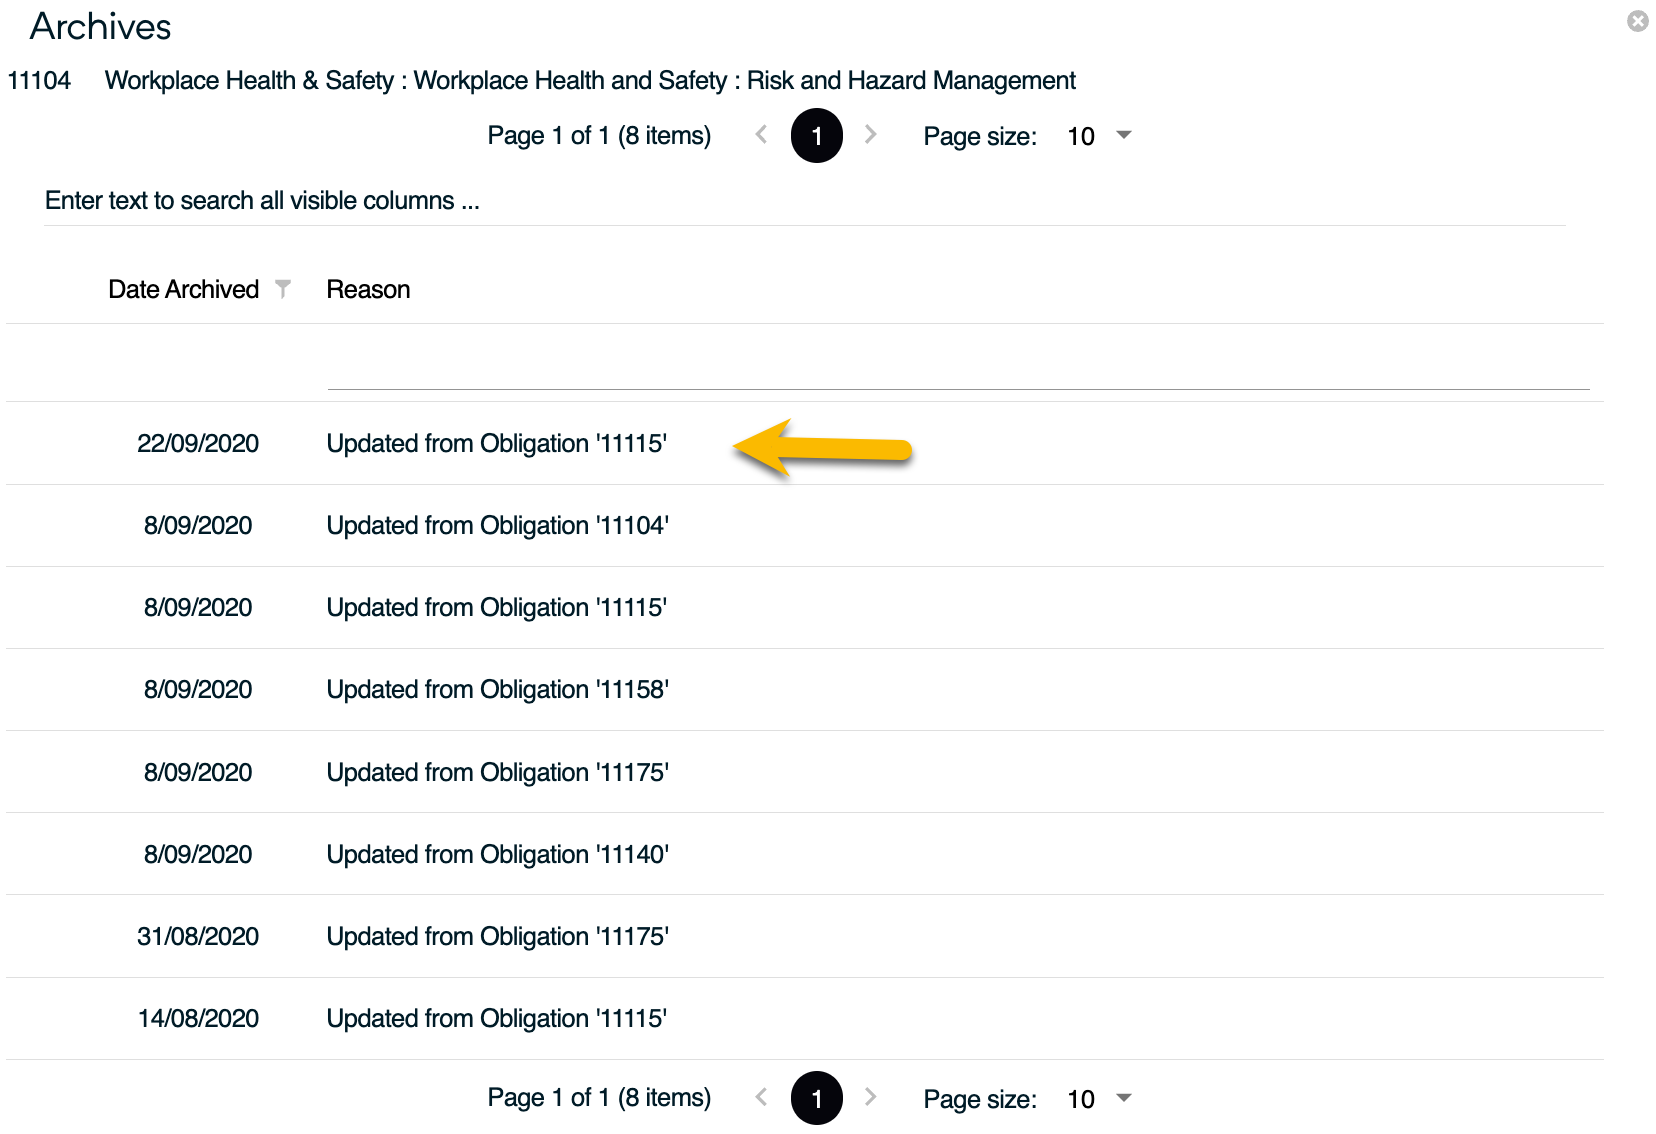The image size is (1656, 1134).
Task: Go to previous page in bottom pager
Action: (762, 1098)
